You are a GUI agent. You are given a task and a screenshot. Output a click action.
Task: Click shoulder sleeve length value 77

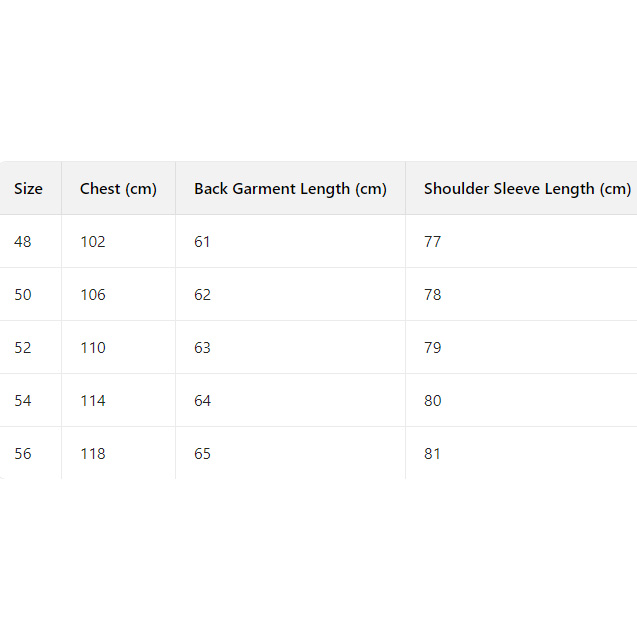tap(433, 242)
